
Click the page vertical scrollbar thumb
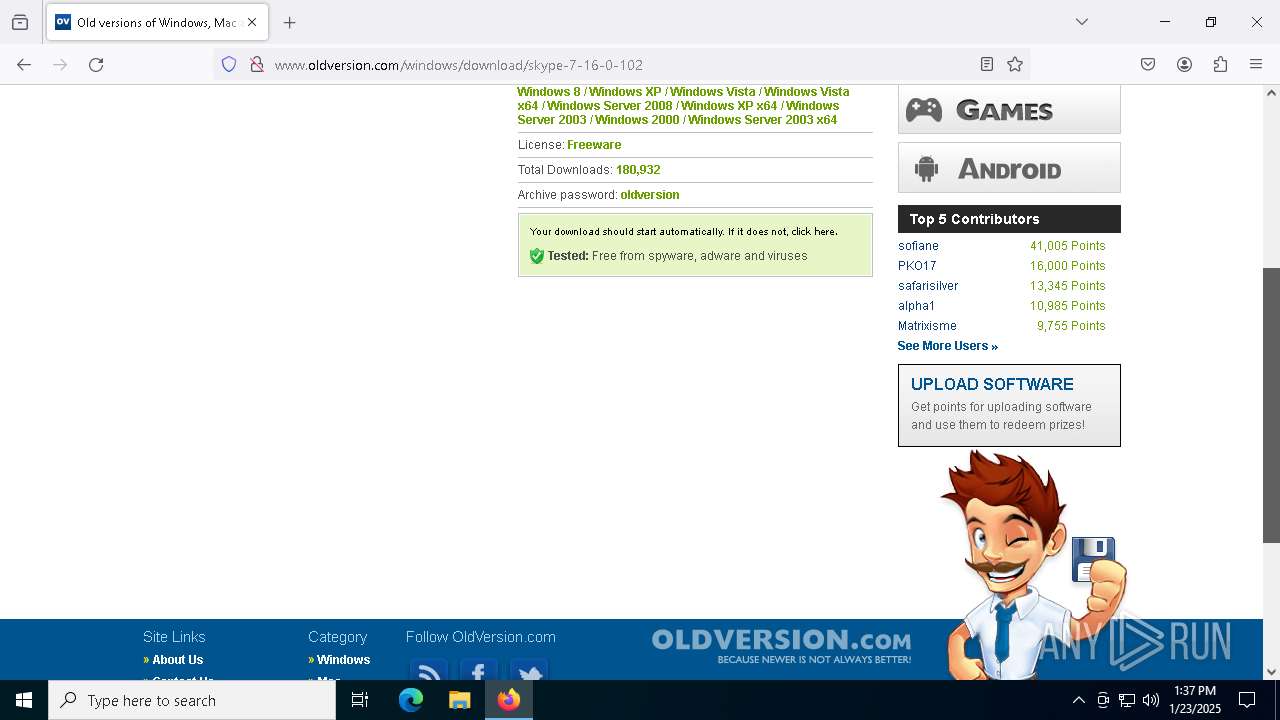click(x=1271, y=405)
